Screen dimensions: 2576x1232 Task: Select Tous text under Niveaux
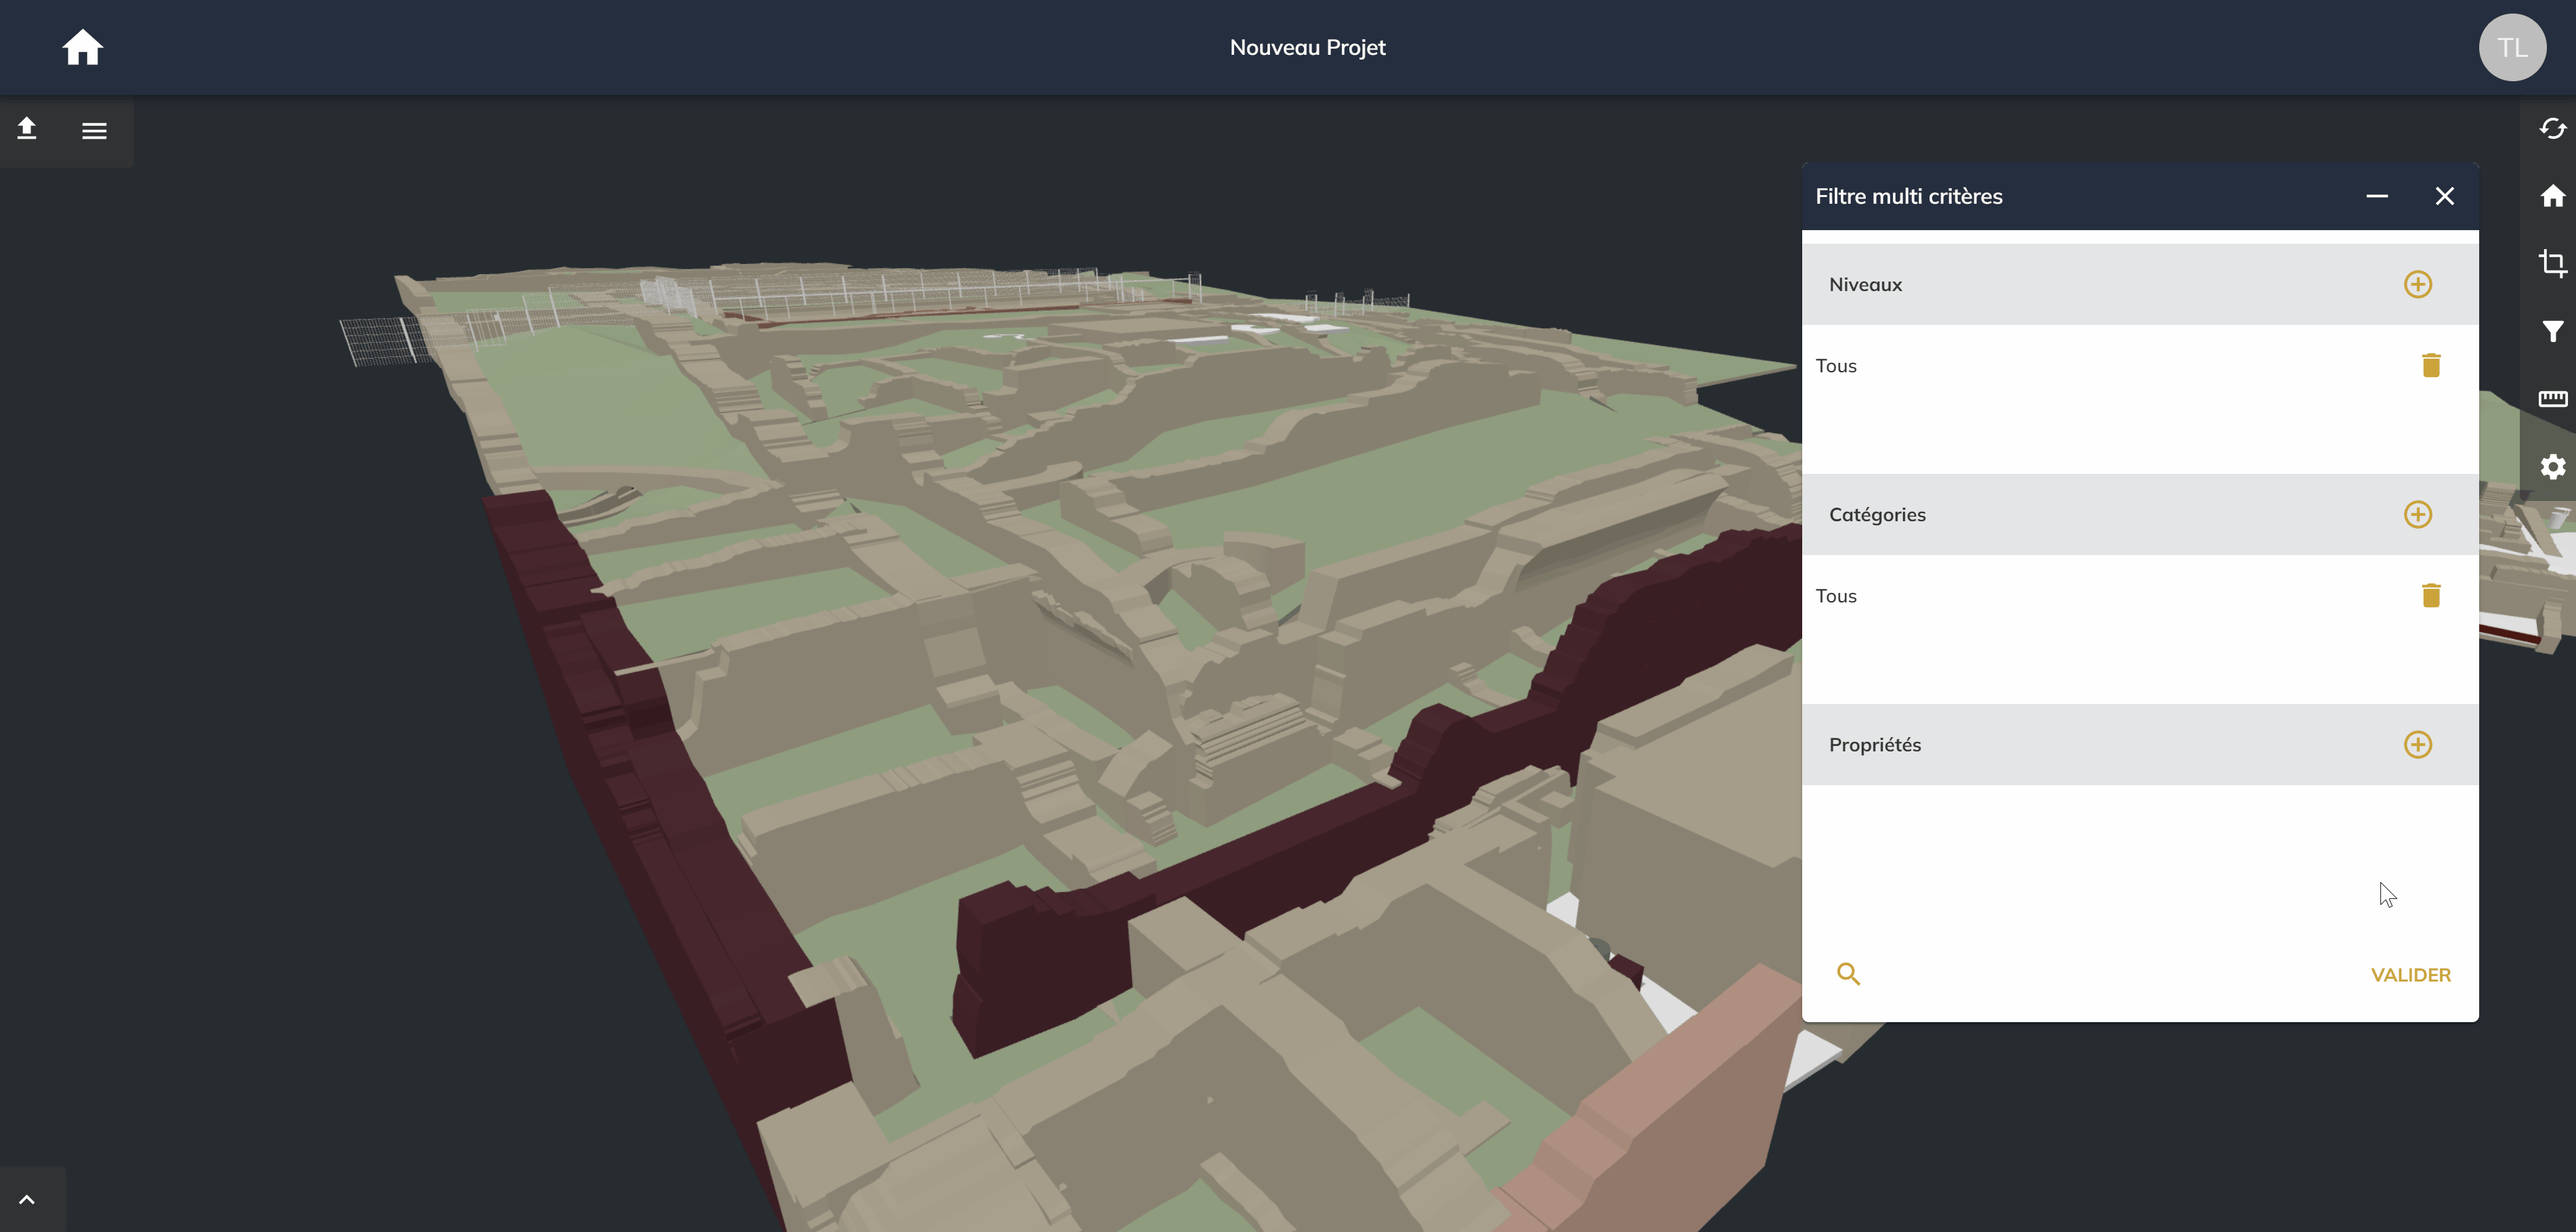[x=1835, y=366]
